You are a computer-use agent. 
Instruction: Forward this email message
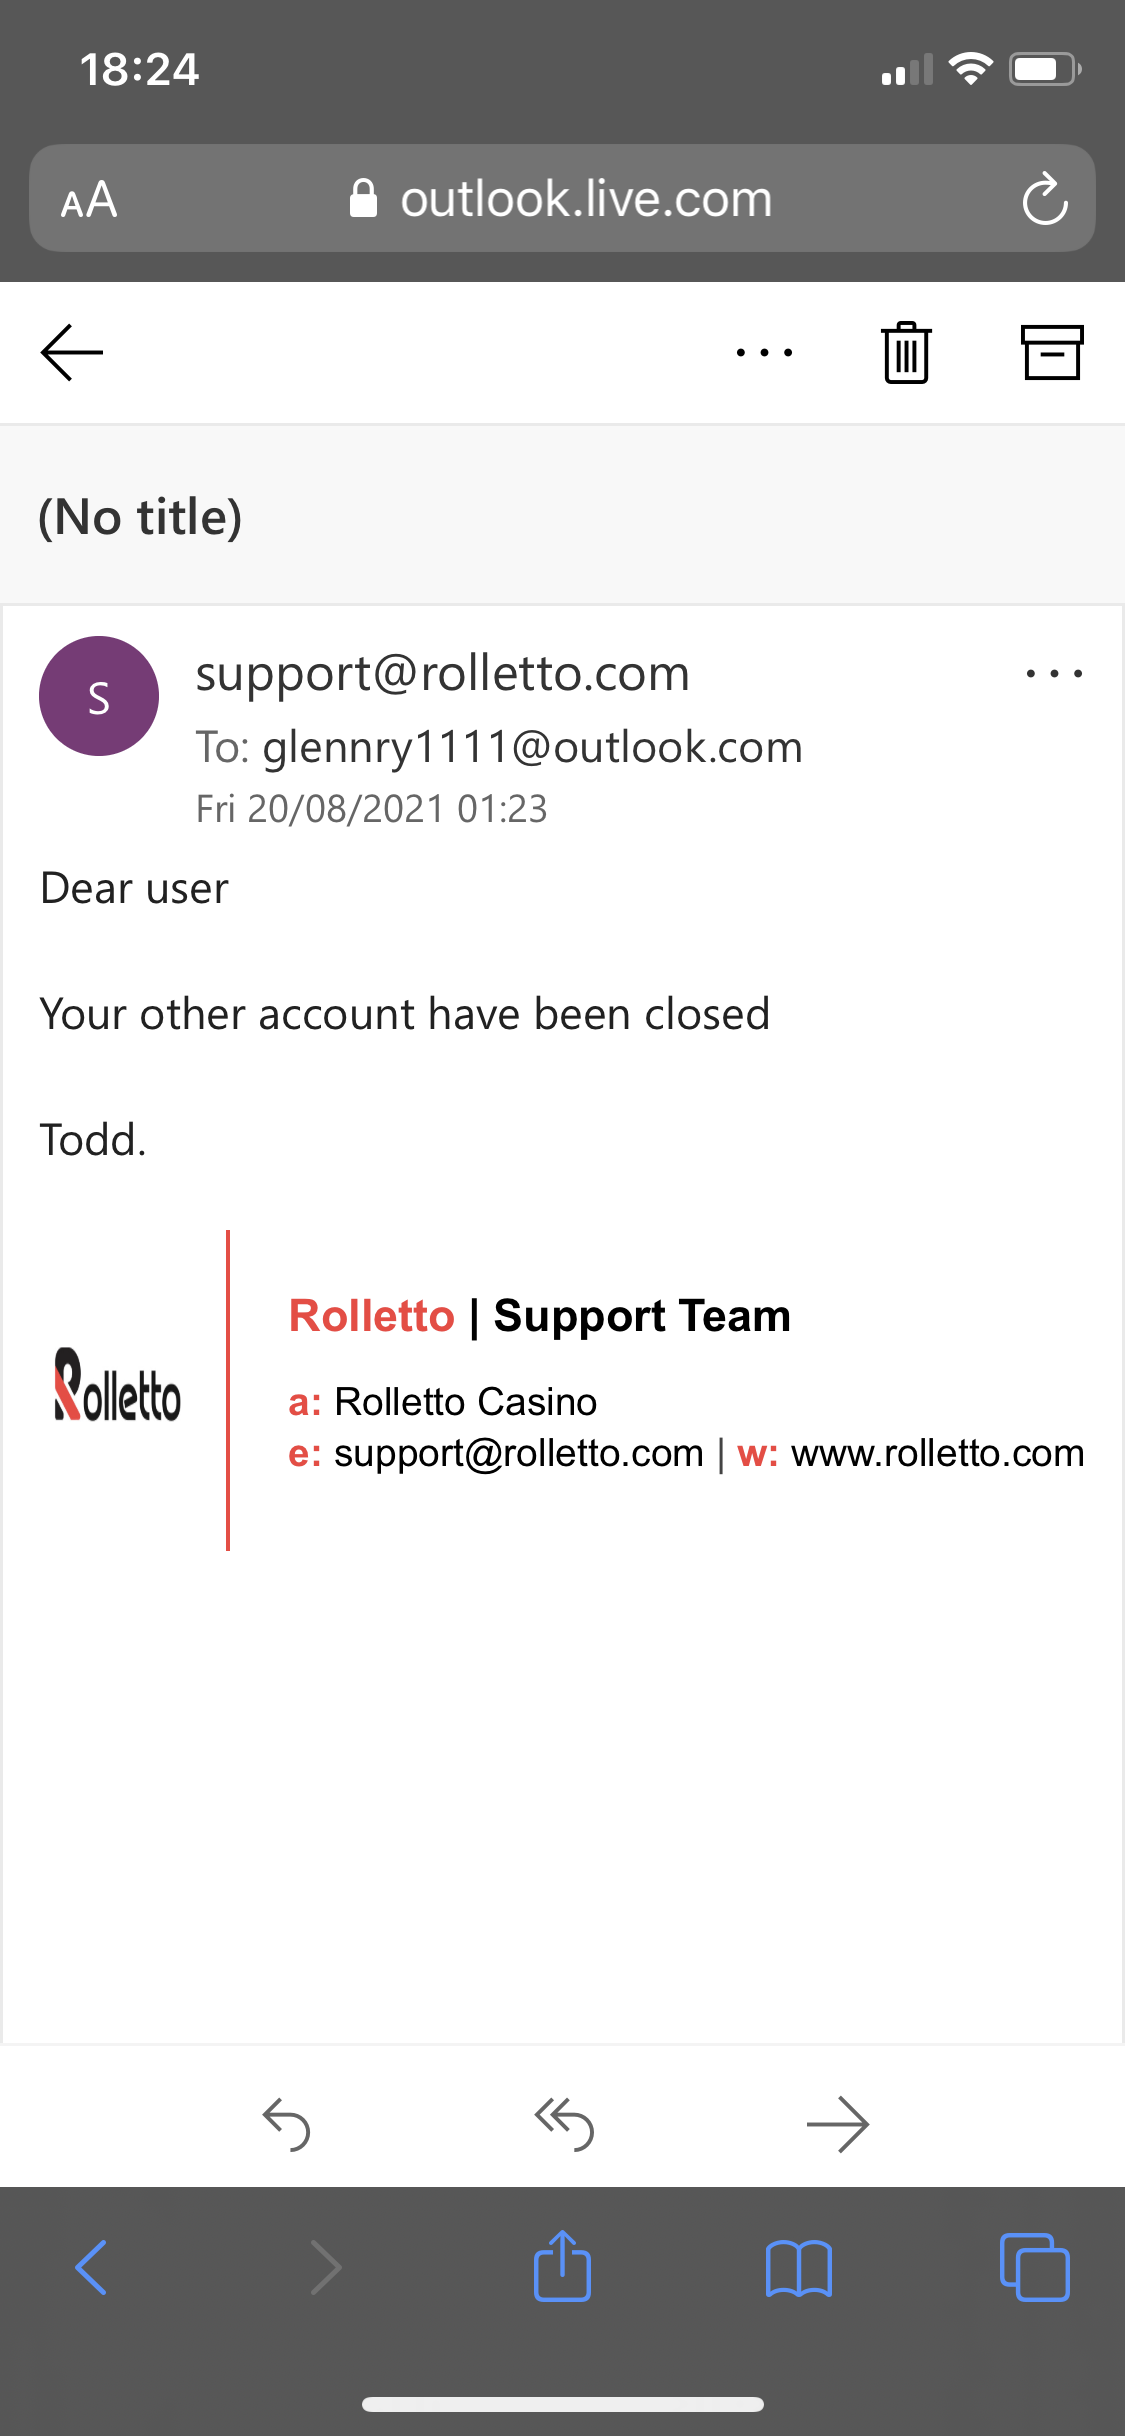(x=837, y=2123)
